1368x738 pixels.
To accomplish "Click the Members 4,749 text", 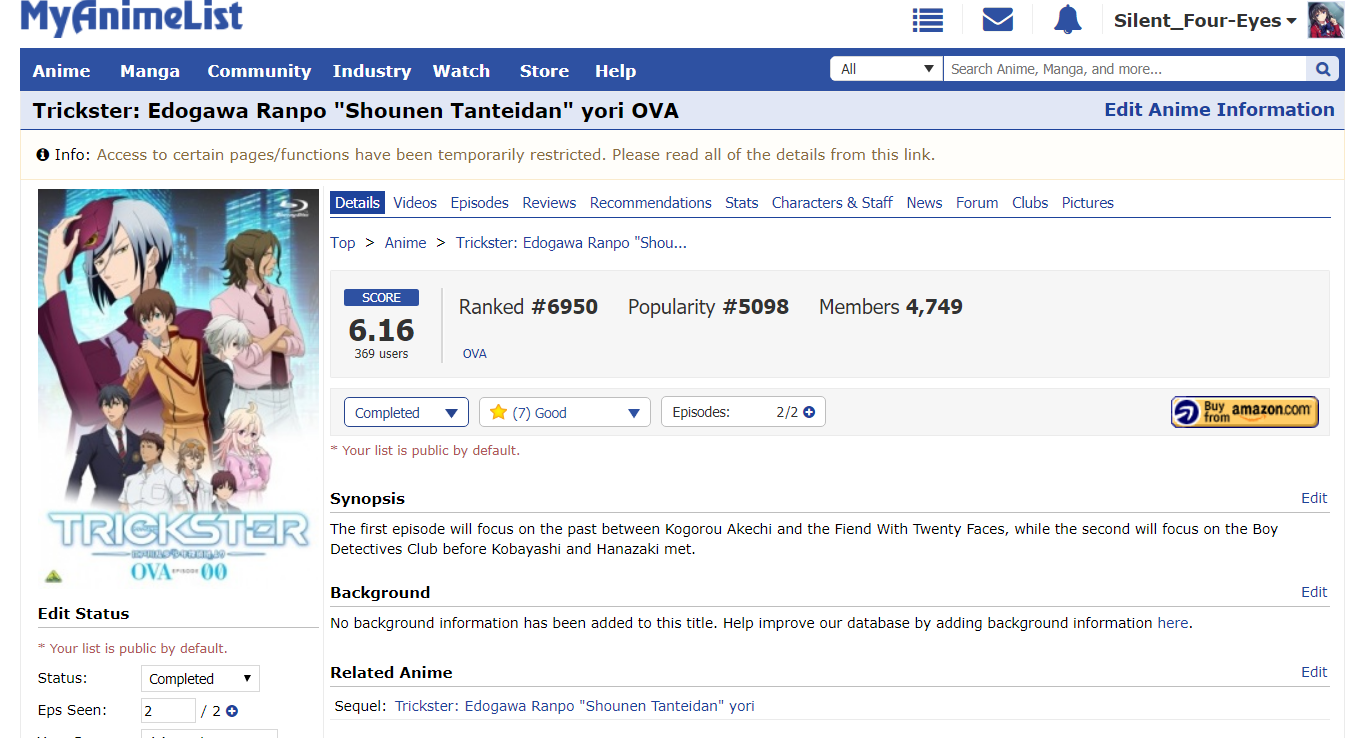I will (891, 307).
